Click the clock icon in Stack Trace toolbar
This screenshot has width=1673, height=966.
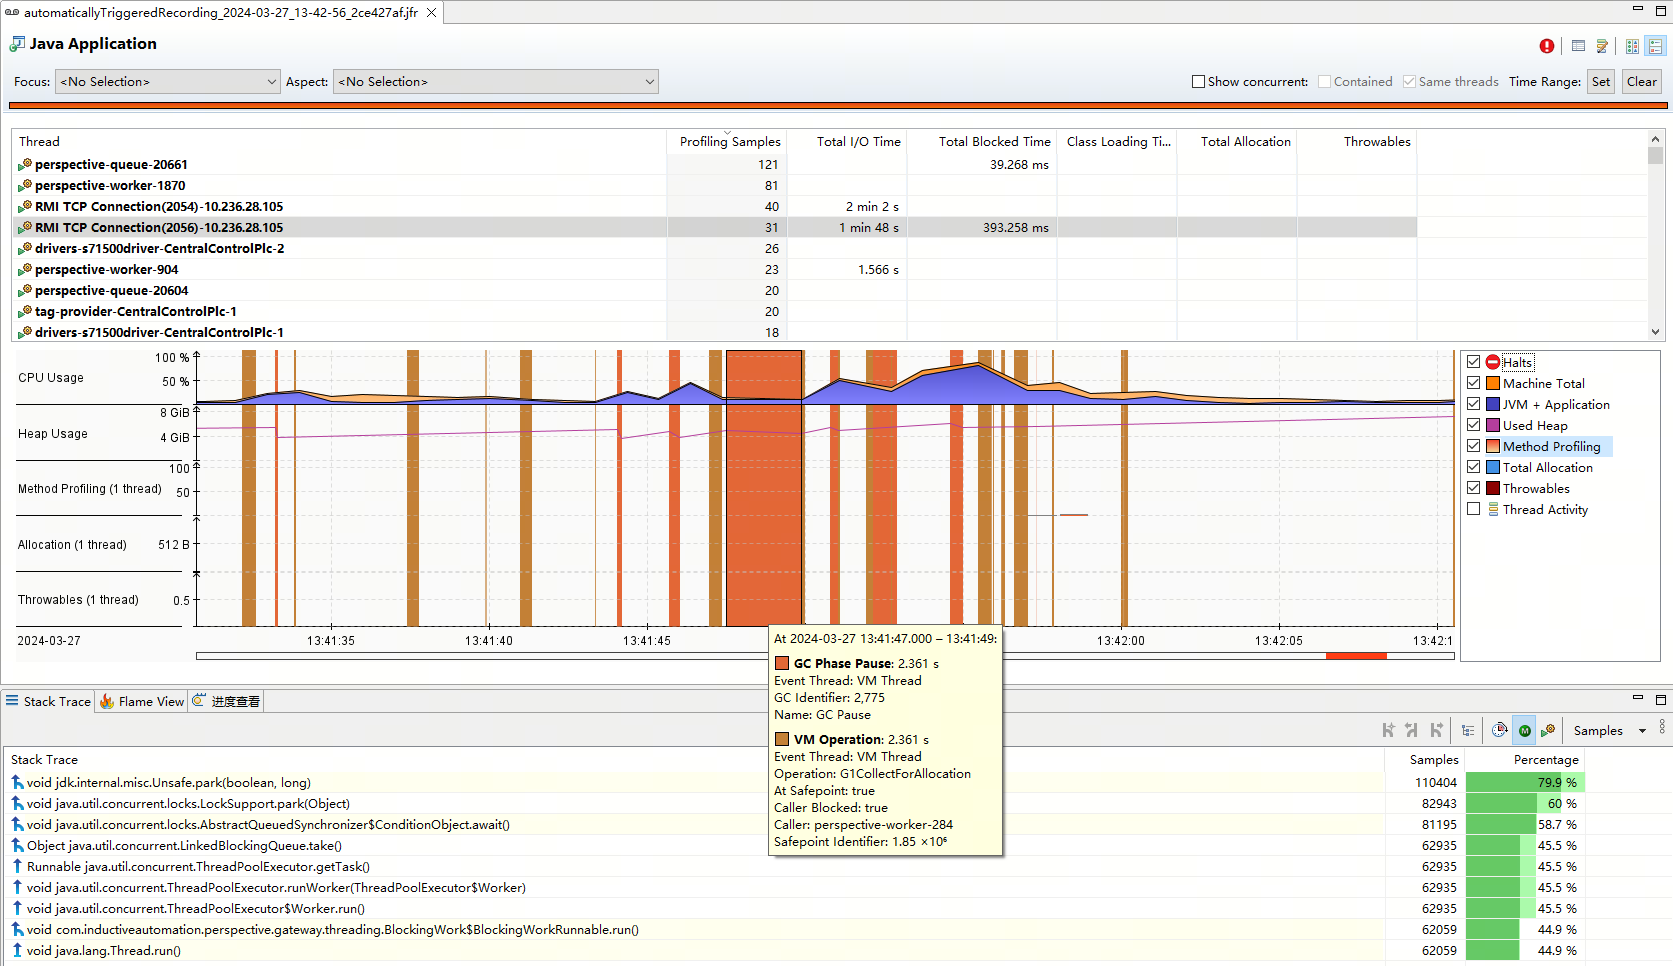(x=1499, y=731)
